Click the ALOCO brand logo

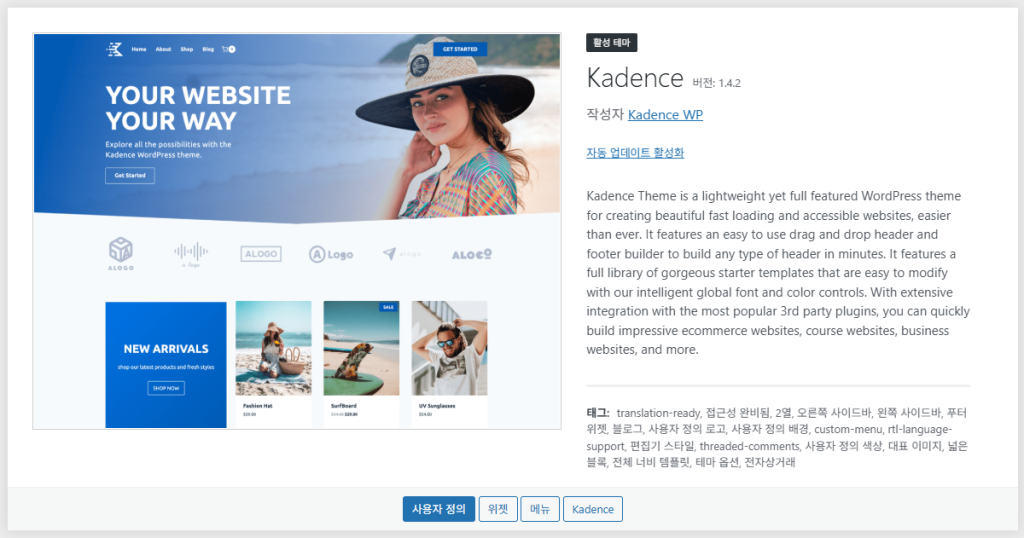click(x=471, y=254)
